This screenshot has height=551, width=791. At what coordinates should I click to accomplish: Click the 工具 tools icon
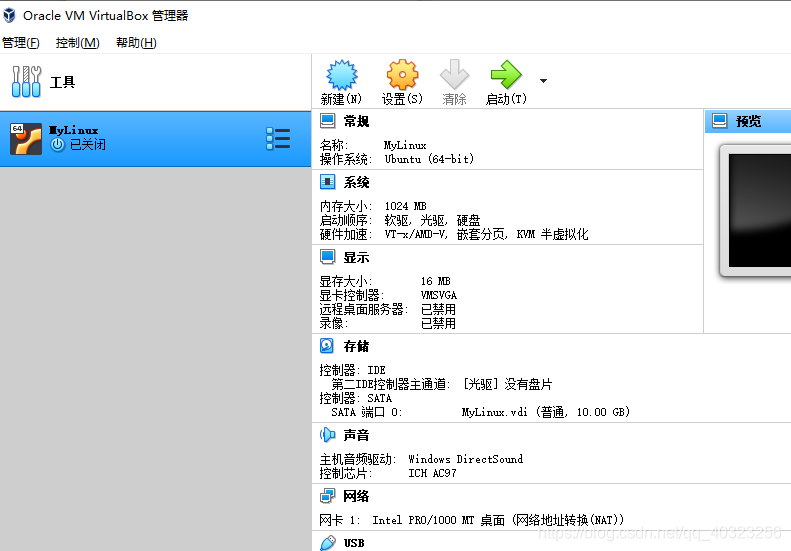26,81
